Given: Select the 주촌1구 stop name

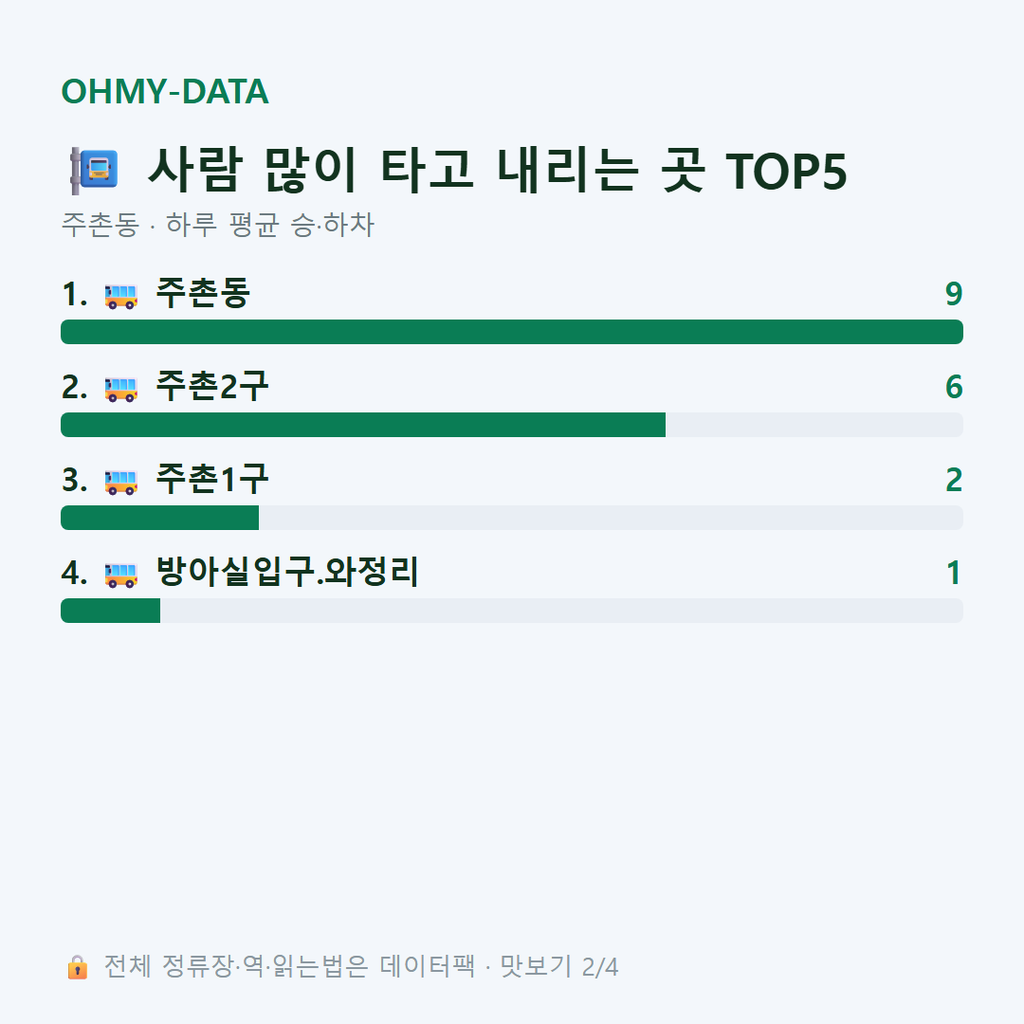Looking at the screenshot, I should (x=212, y=479).
